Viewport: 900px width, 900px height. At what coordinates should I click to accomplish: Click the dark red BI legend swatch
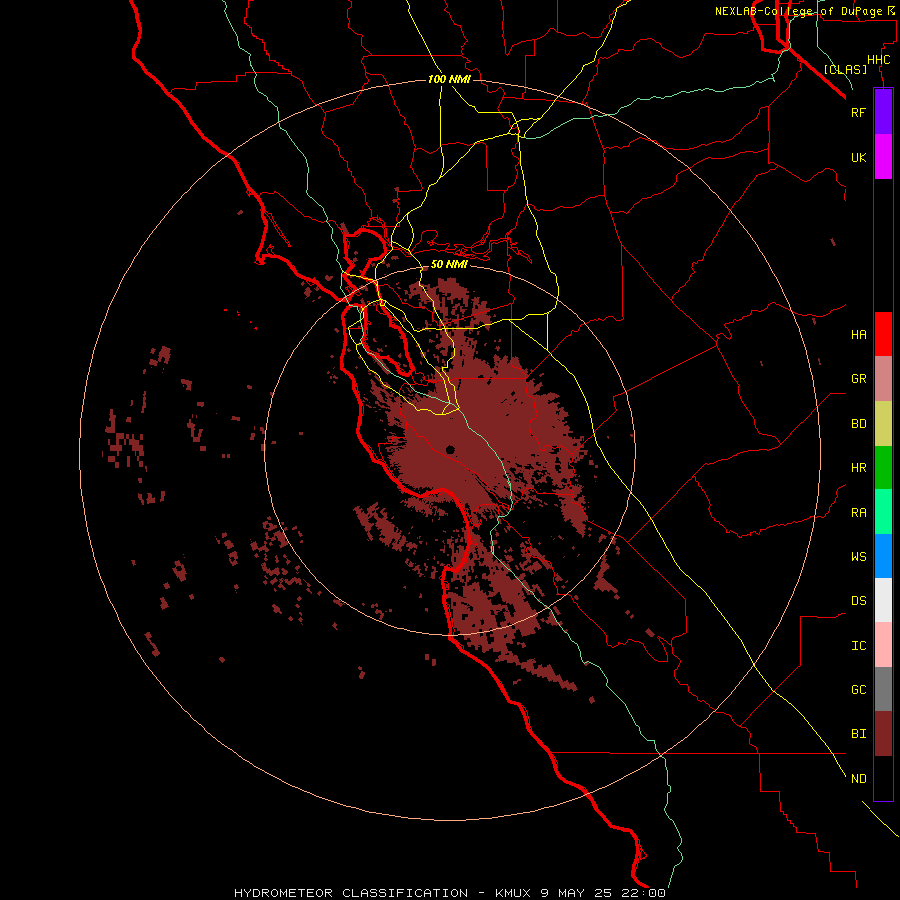click(x=883, y=734)
